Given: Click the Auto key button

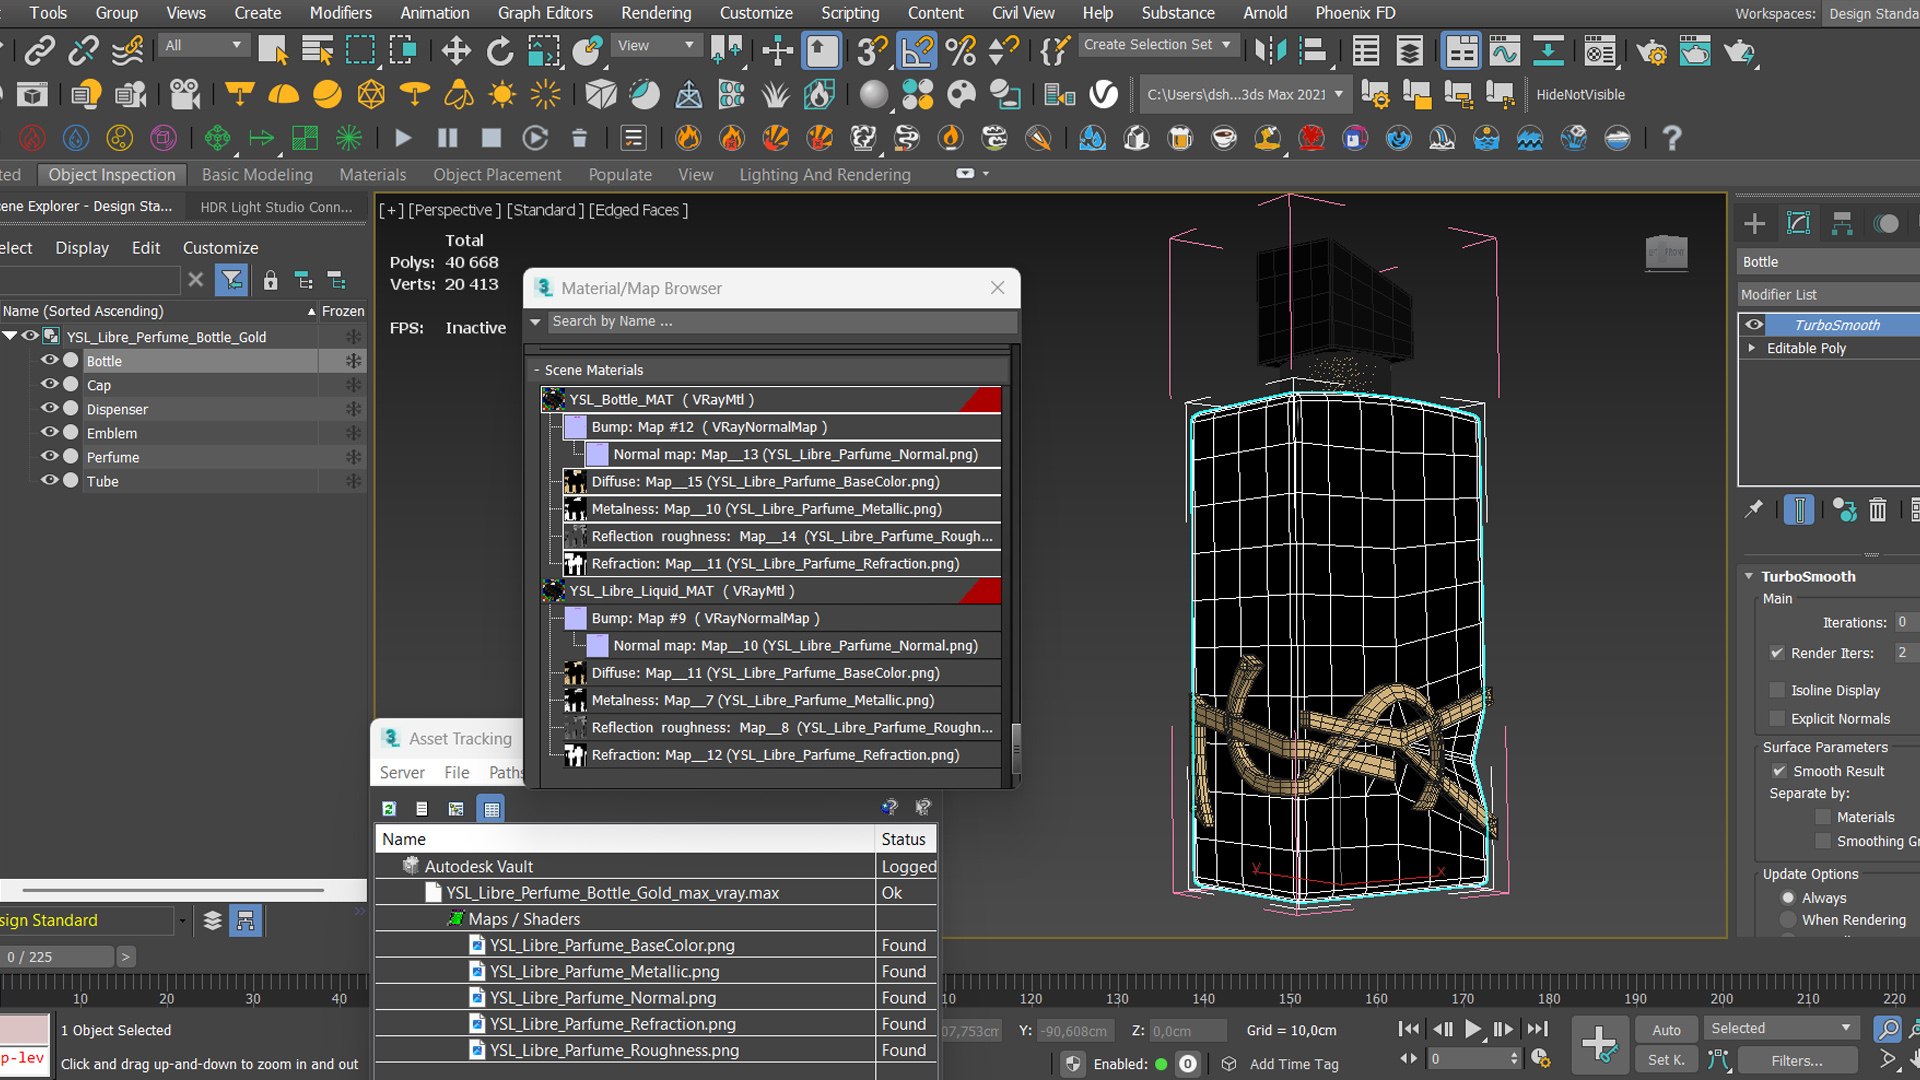Looking at the screenshot, I should (1666, 1029).
